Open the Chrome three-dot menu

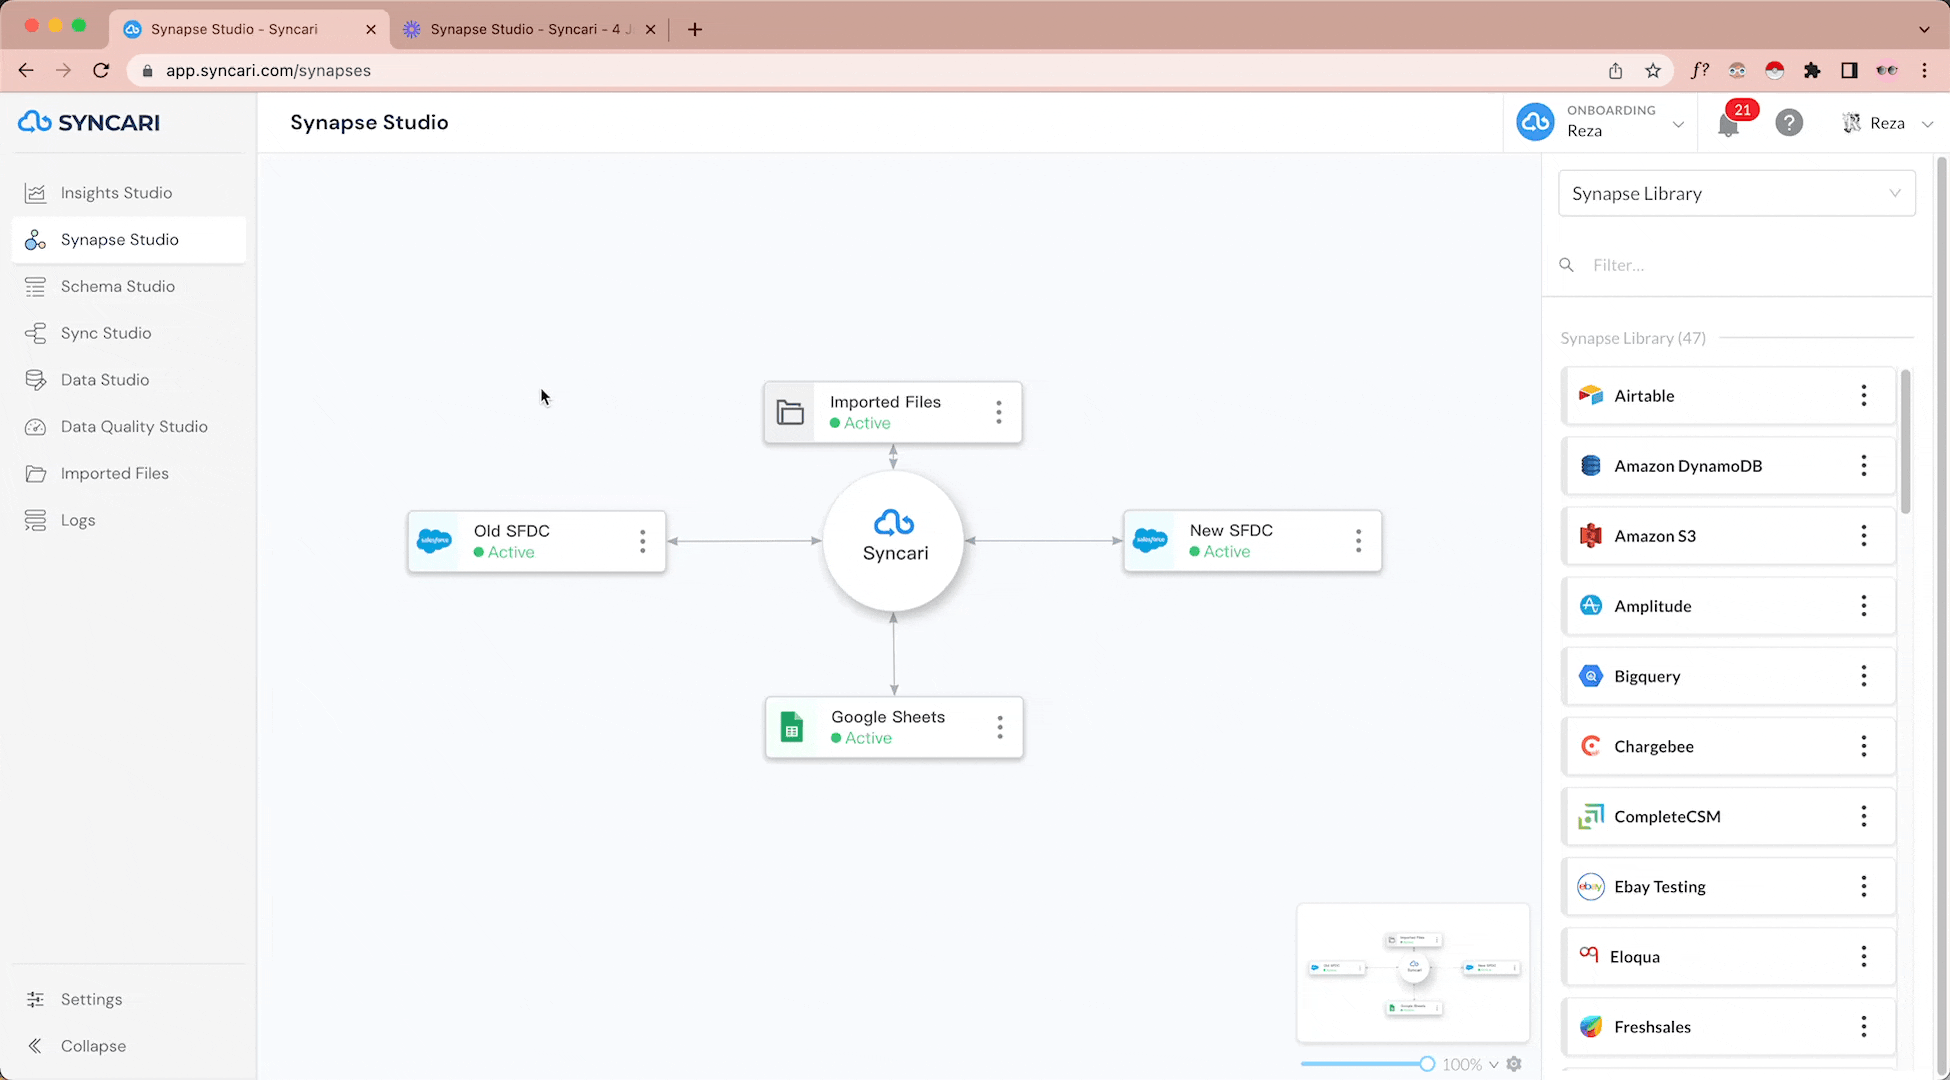[1924, 70]
